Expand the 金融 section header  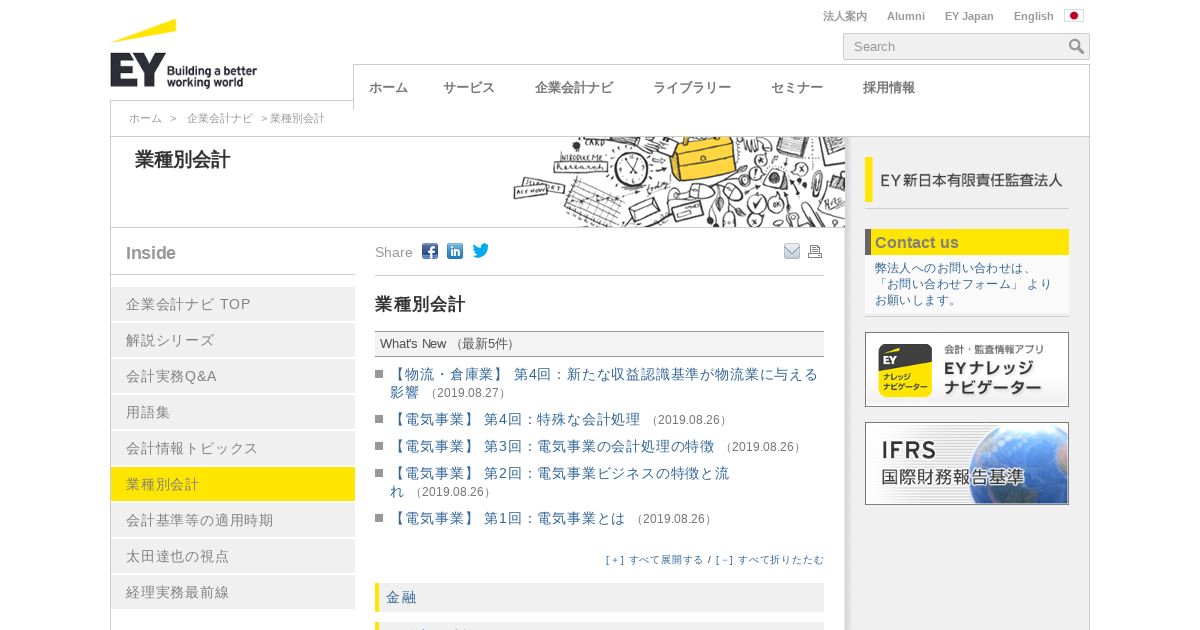[x=599, y=597]
